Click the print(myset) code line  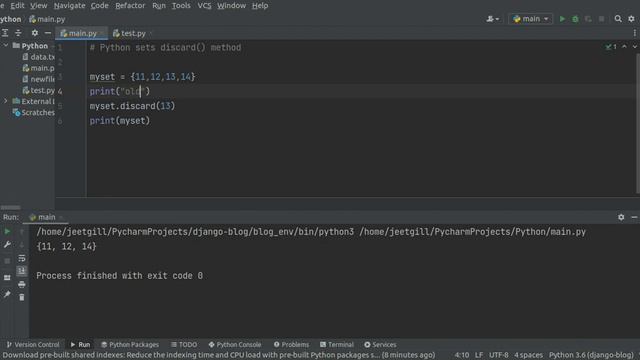pyautogui.click(x=120, y=121)
